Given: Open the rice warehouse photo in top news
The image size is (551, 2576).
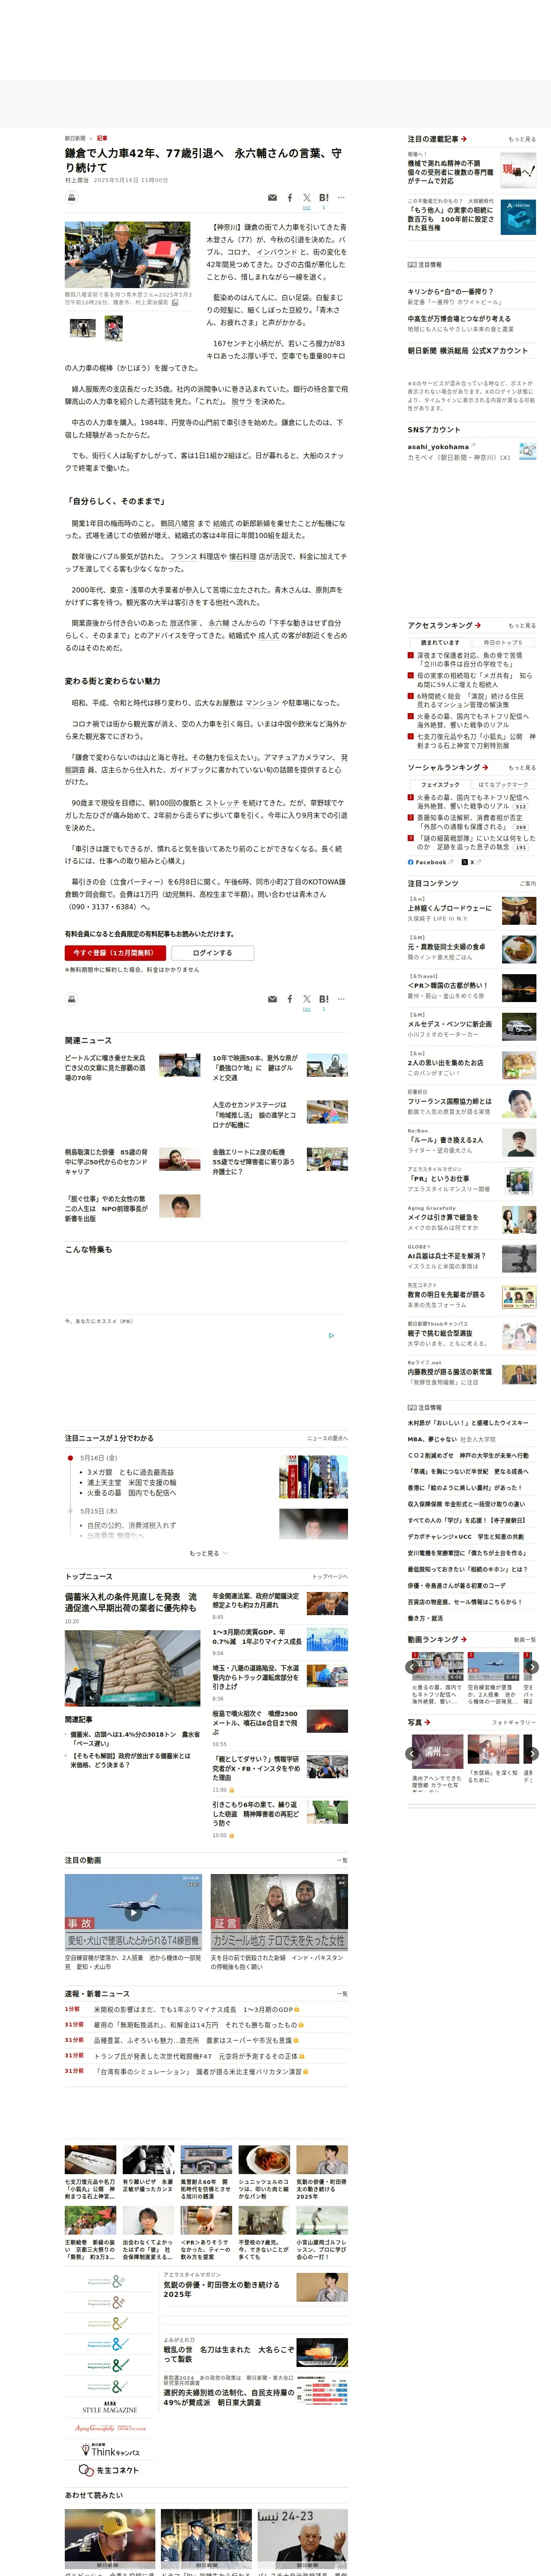Looking at the screenshot, I should point(132,1667).
